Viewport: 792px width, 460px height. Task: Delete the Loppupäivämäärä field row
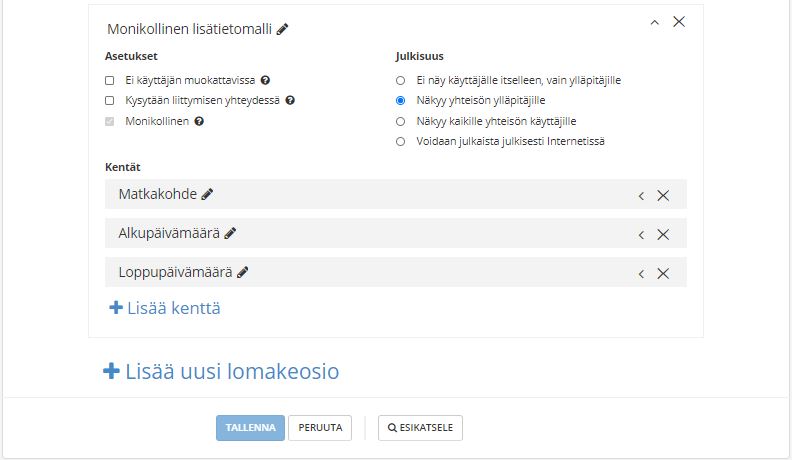click(x=663, y=273)
